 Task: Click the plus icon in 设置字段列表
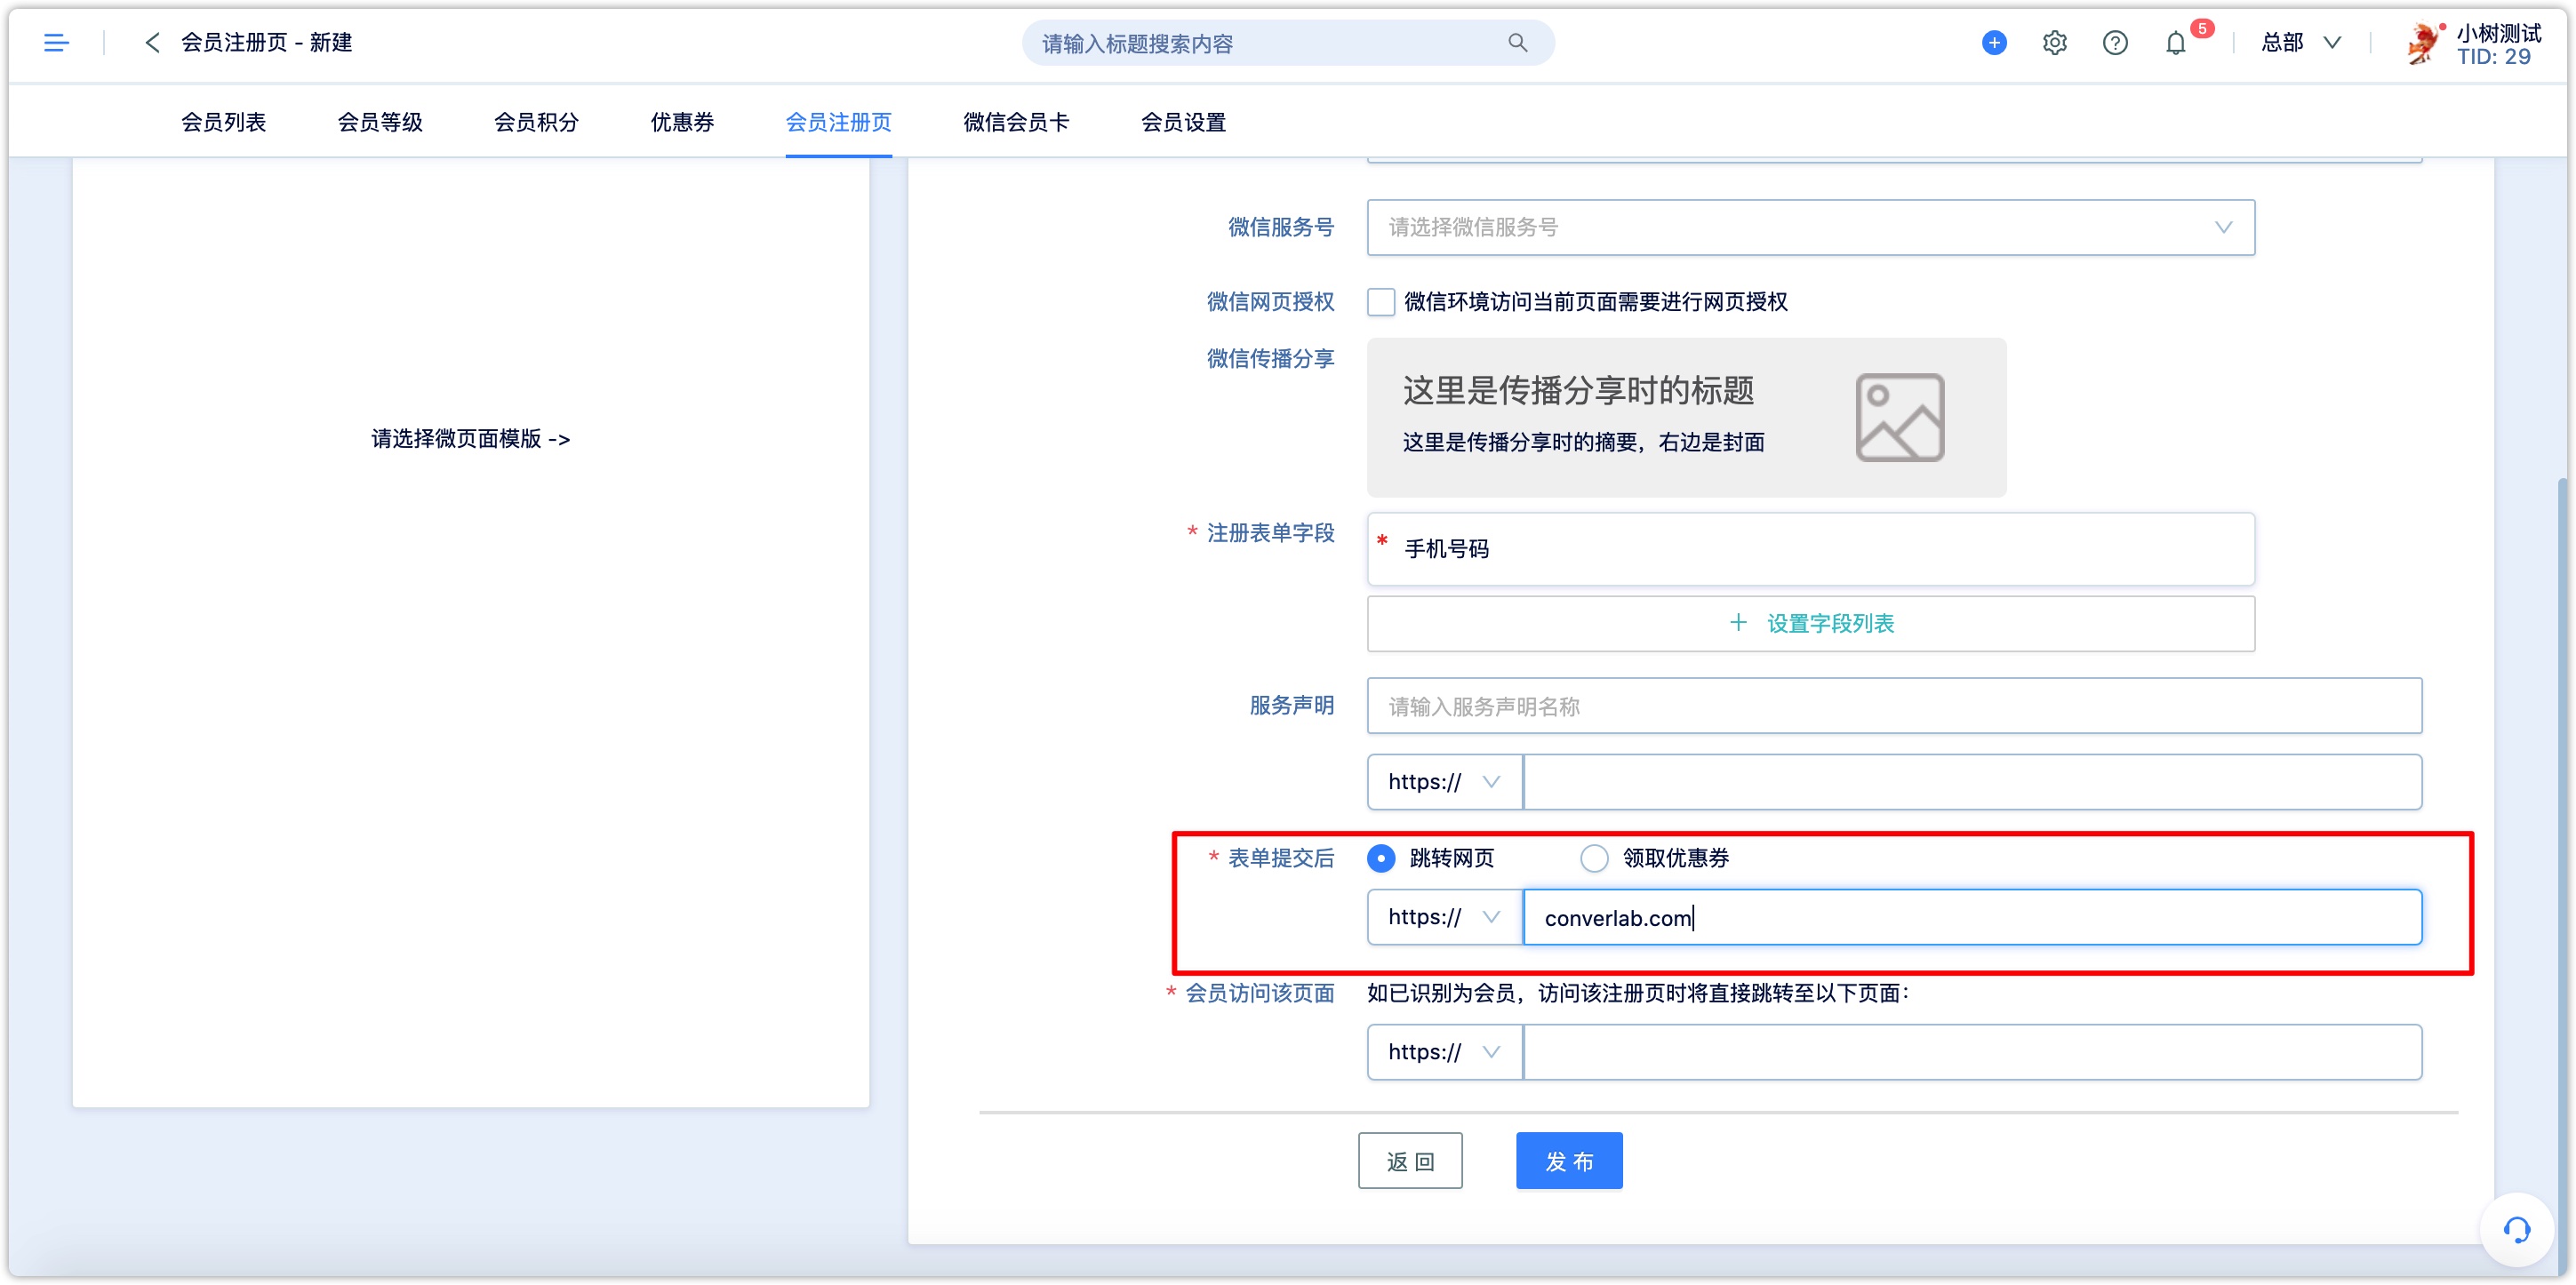[x=1738, y=623]
